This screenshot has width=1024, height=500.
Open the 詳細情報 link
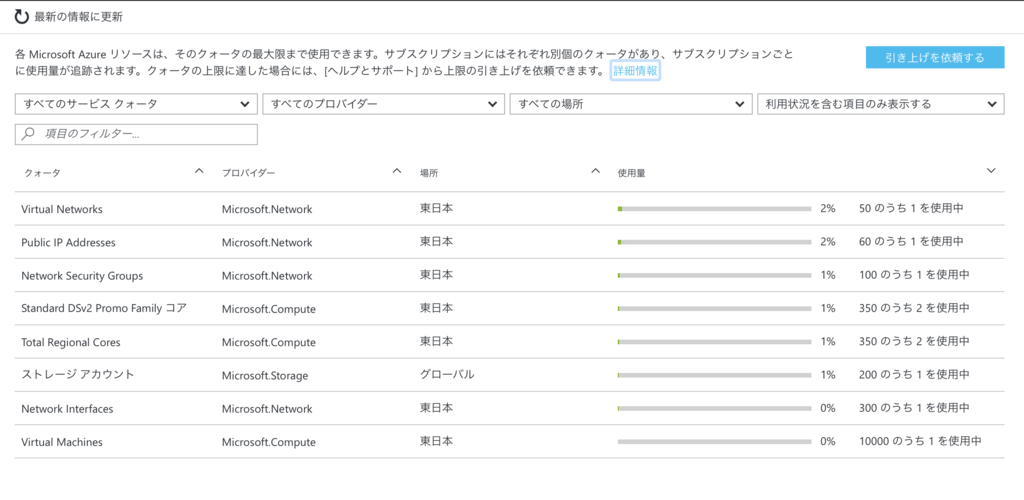(635, 71)
